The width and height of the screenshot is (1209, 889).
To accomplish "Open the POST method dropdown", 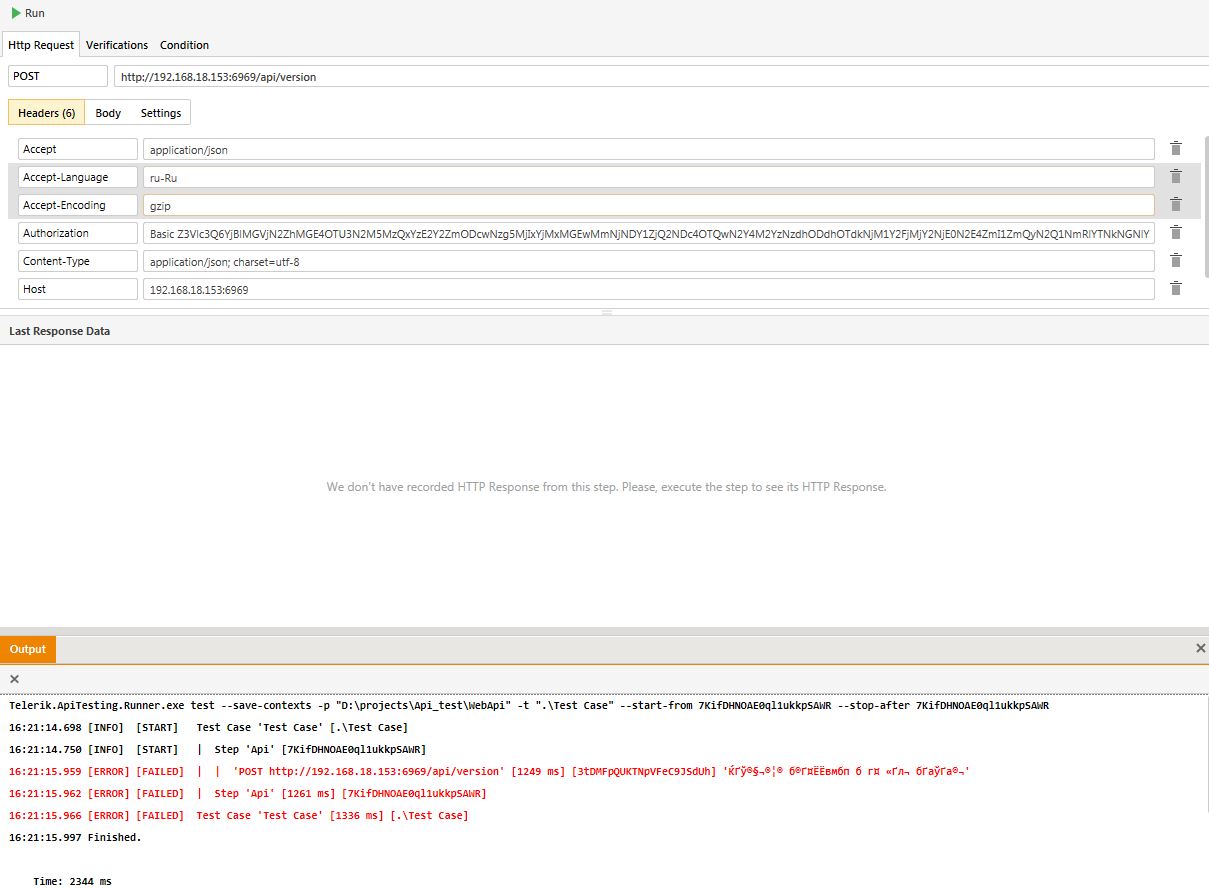I will (57, 76).
